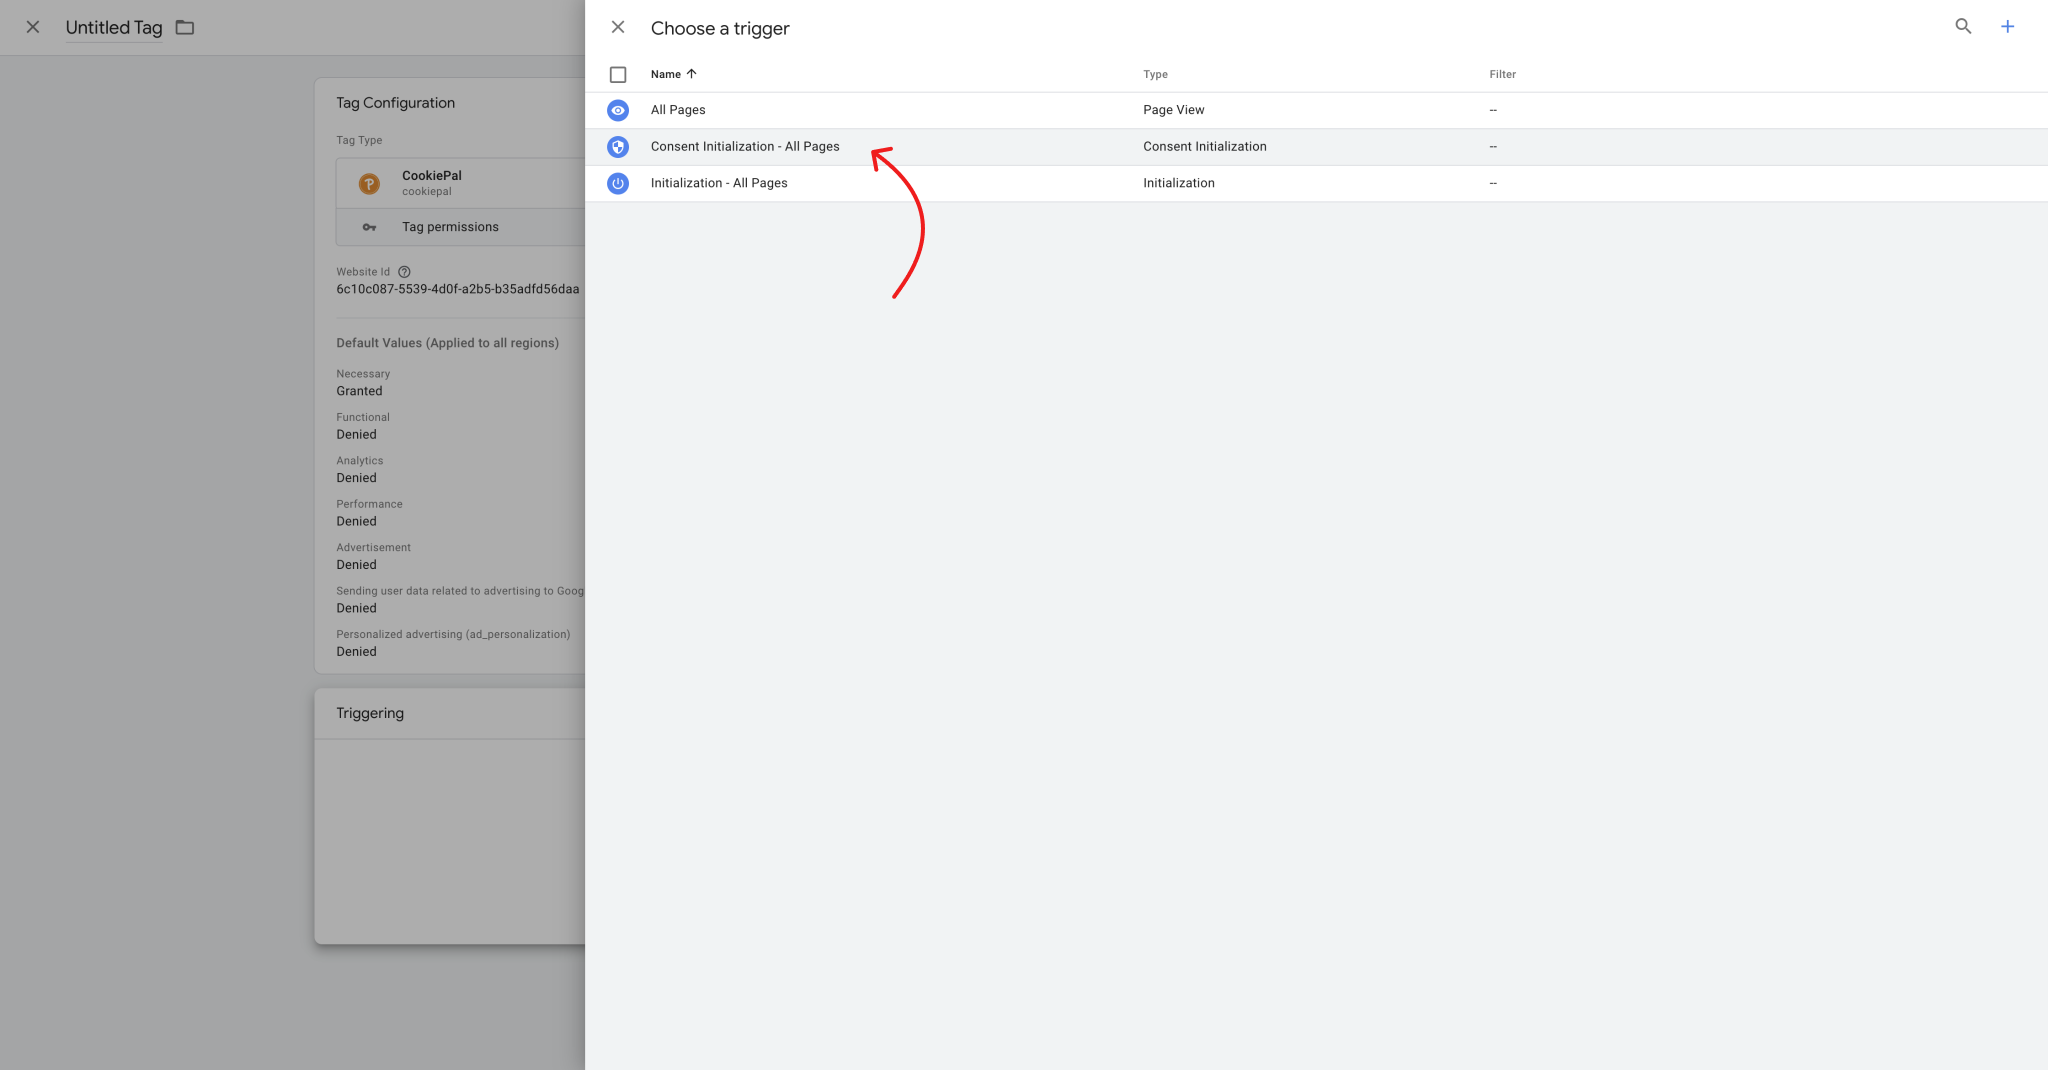Close the Choose a trigger dialog
Screen dimensions: 2048x1070
[x=618, y=27]
